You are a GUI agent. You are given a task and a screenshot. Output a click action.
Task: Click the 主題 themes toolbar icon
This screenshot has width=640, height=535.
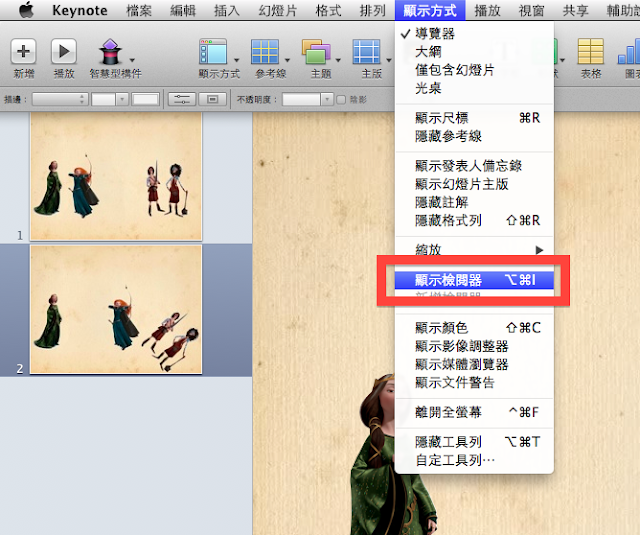point(316,51)
